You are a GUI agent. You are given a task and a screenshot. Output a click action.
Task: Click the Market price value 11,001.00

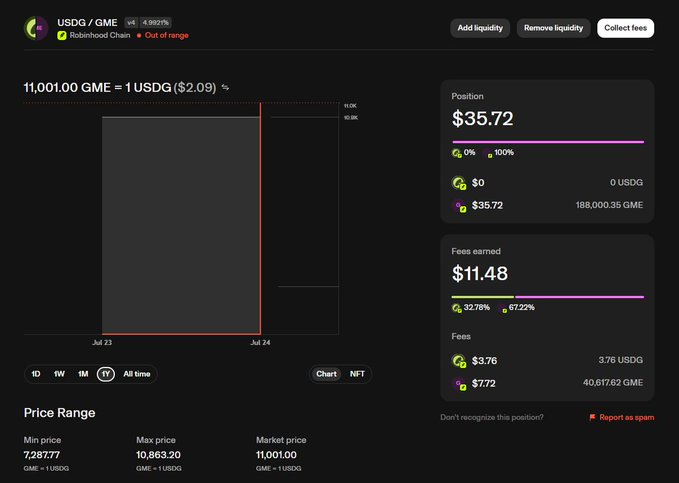(x=276, y=455)
